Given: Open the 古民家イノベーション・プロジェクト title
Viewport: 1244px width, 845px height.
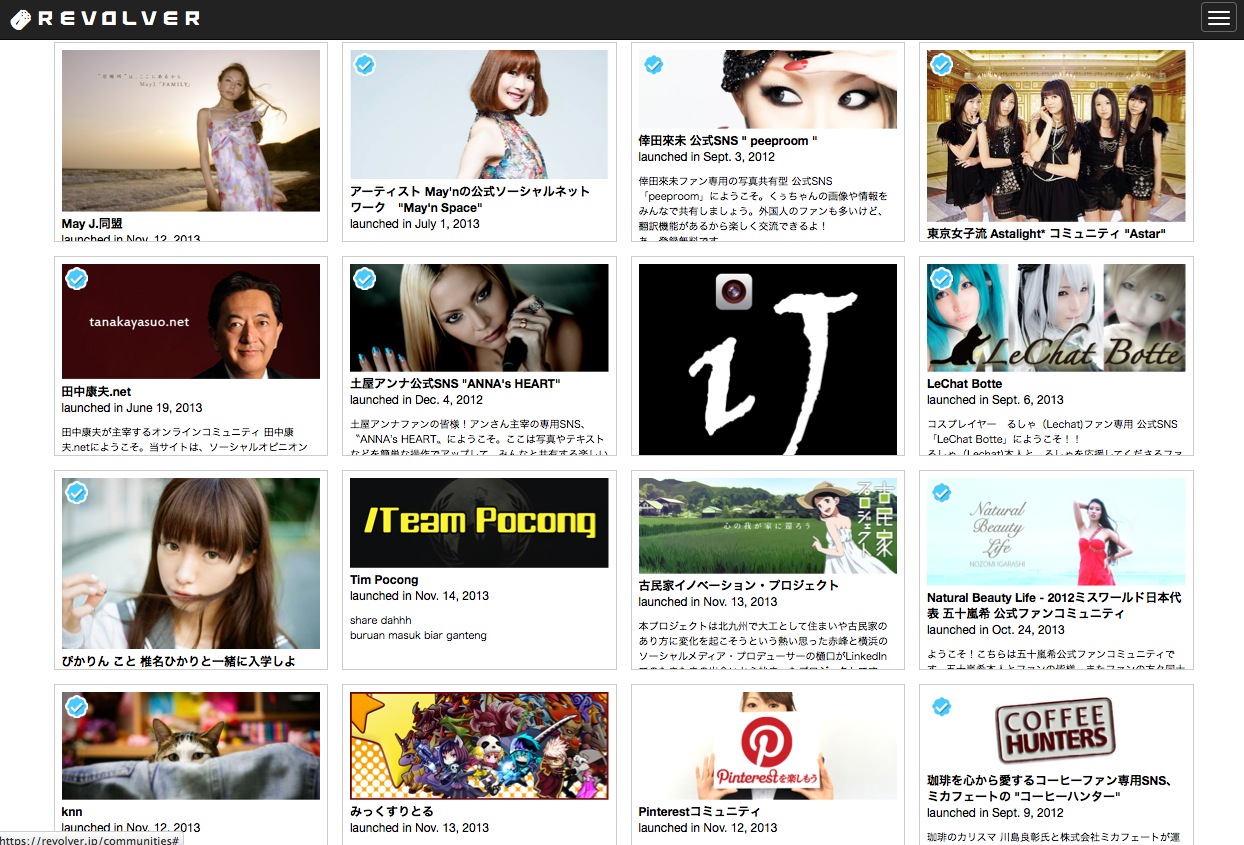Looking at the screenshot, I should (x=738, y=586).
